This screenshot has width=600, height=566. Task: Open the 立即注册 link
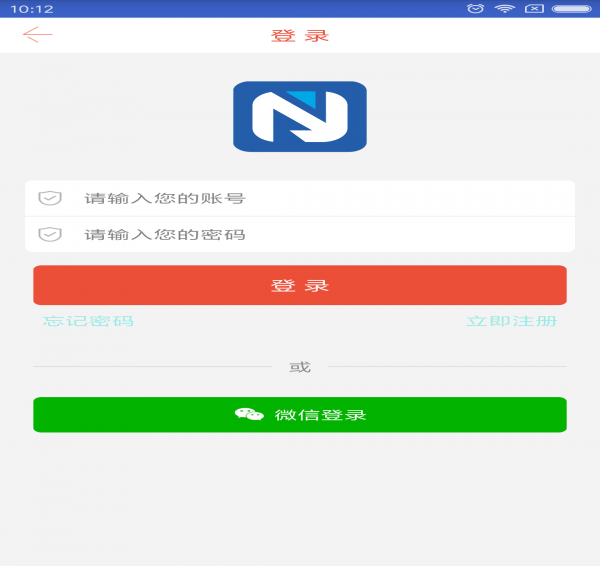click(x=512, y=321)
